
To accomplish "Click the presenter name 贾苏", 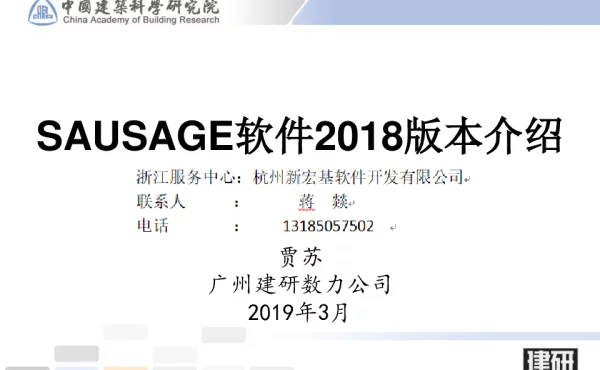I will (x=301, y=257).
